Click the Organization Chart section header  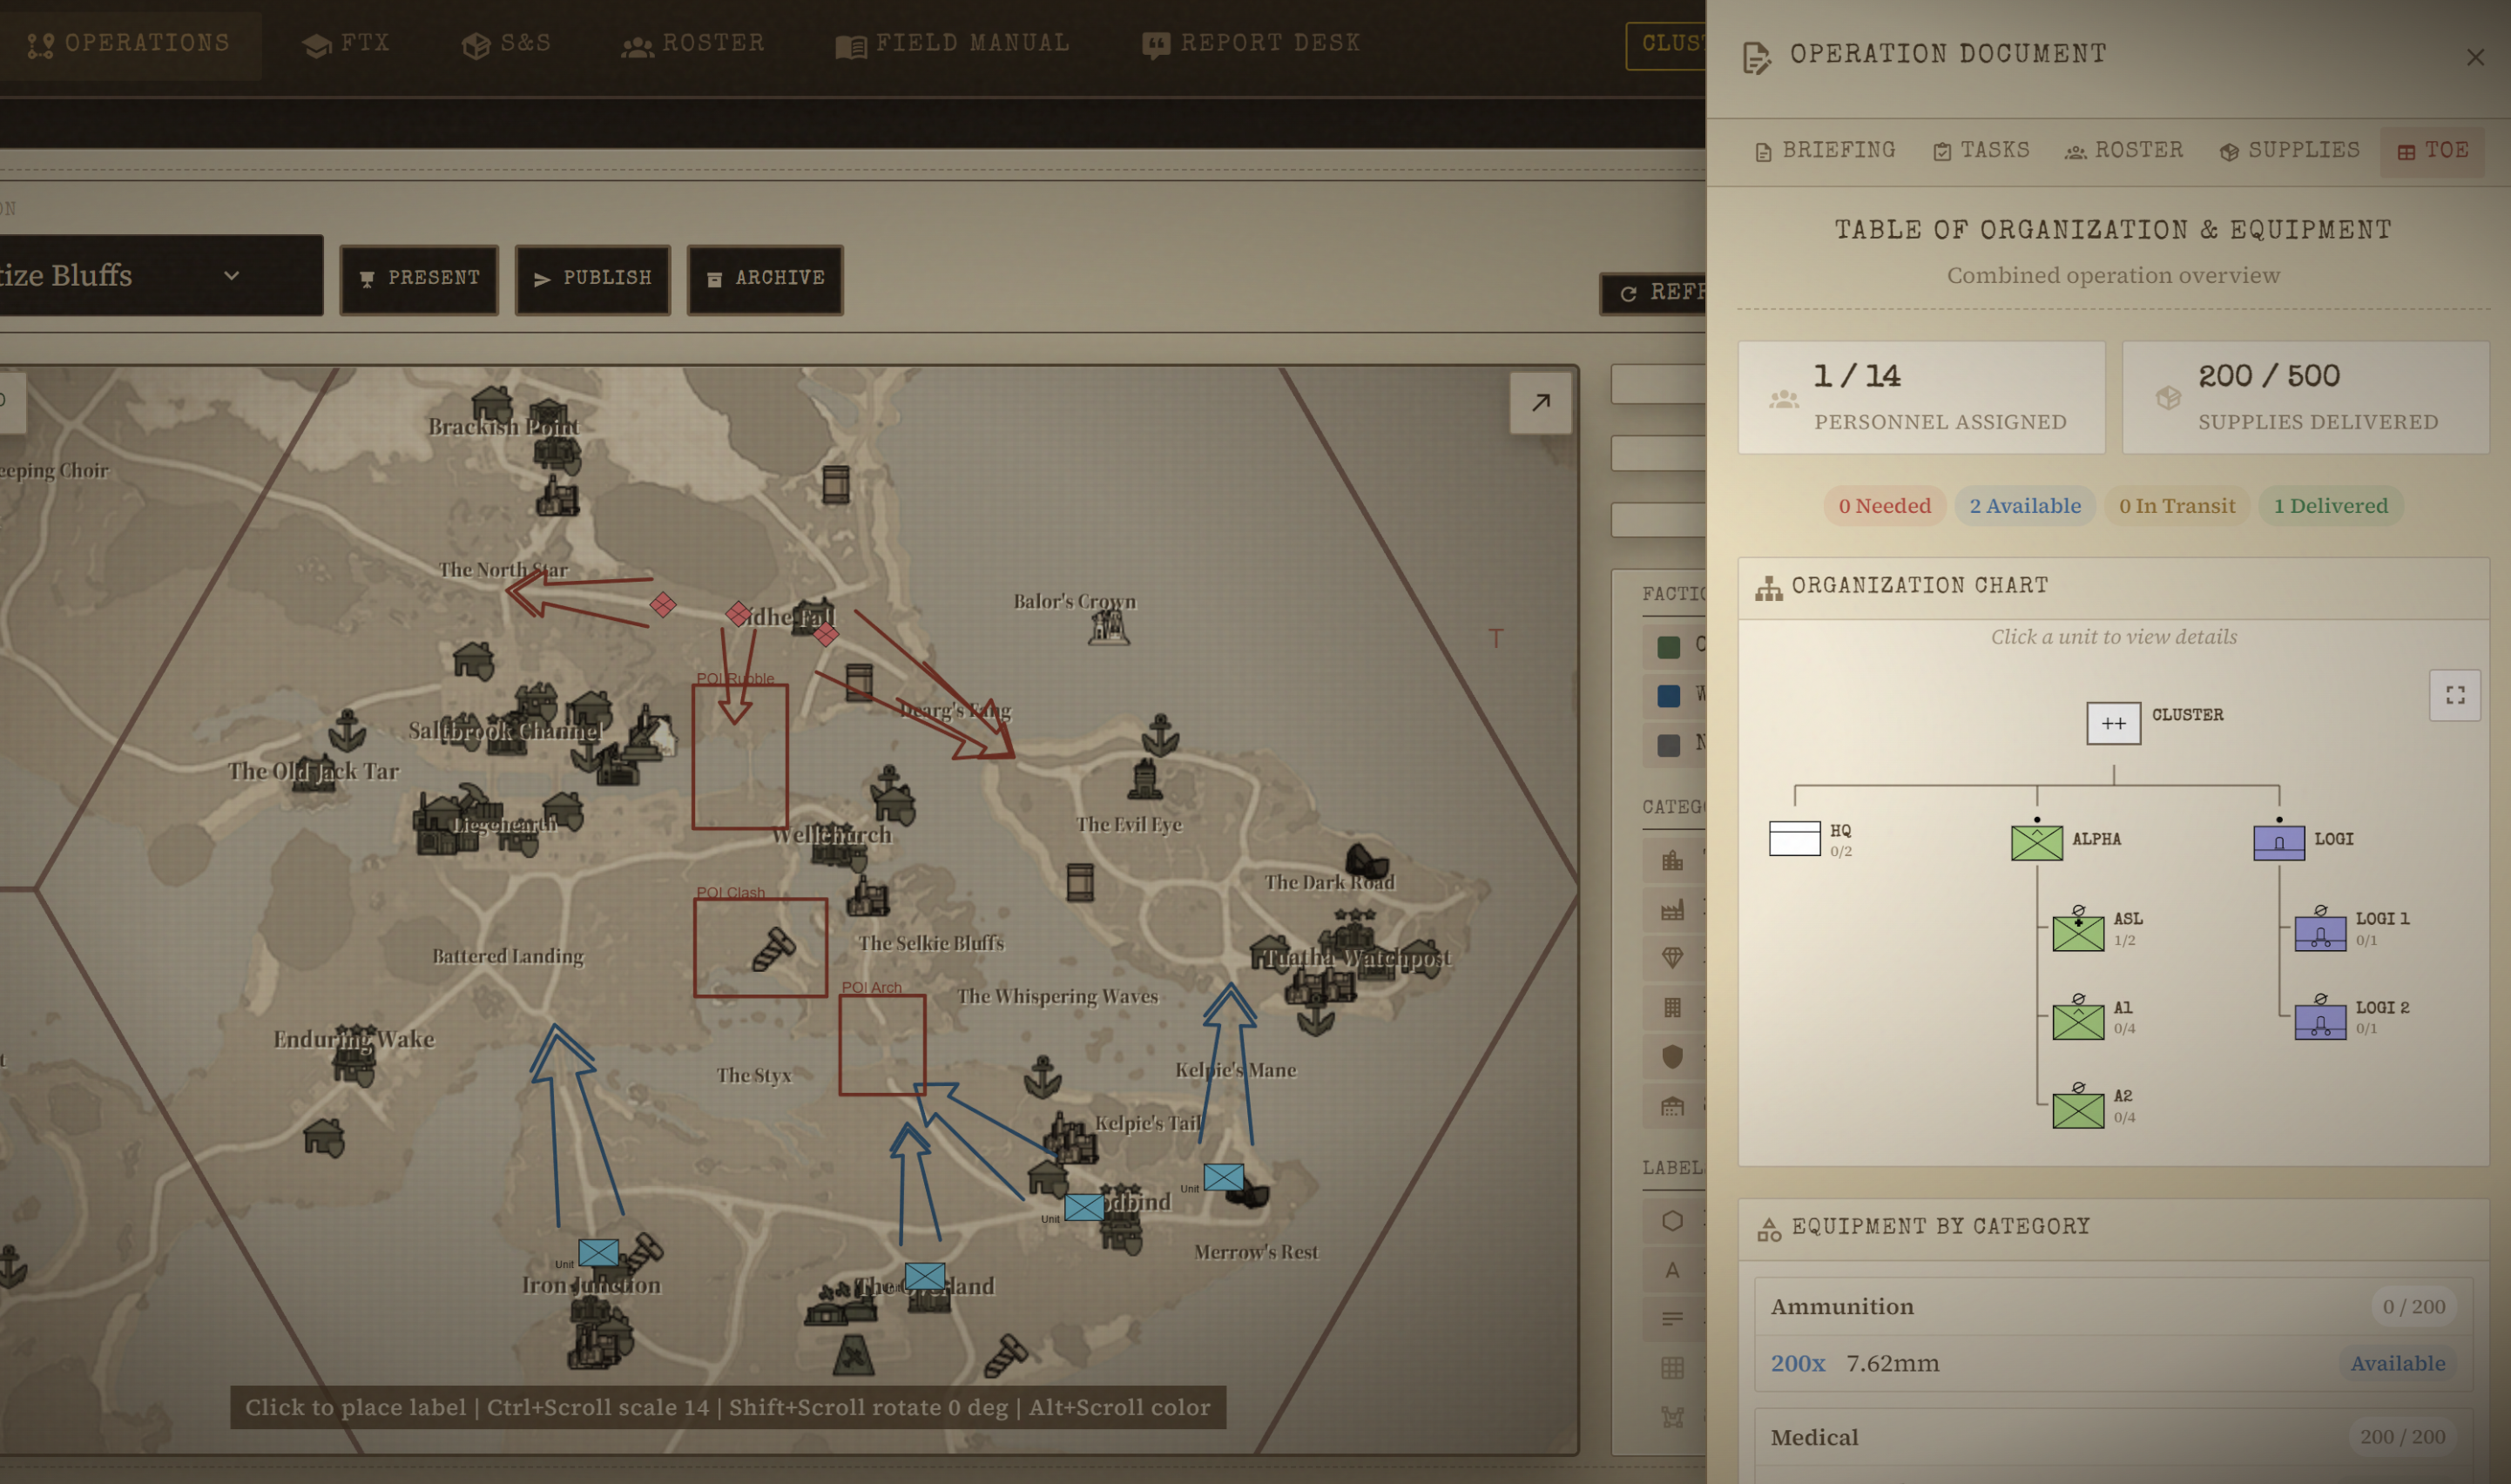[2113, 587]
